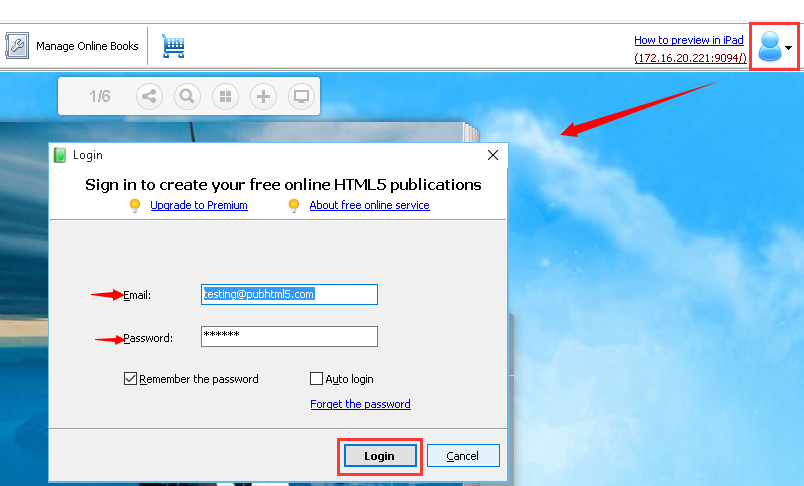The height and width of the screenshot is (486, 804).
Task: Enable Auto login checkbox
Action: [316, 379]
